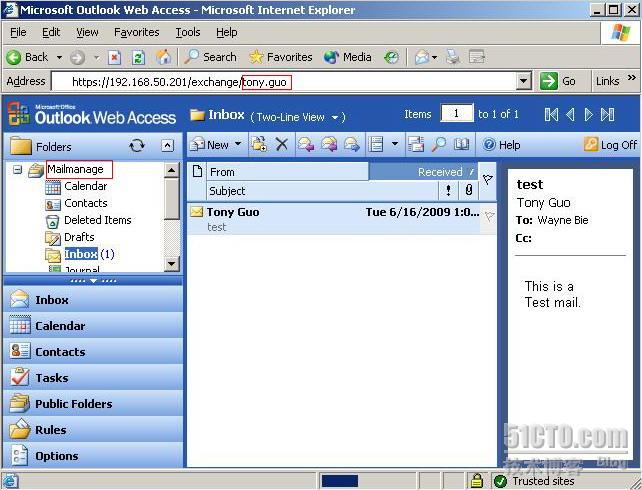642x490 pixels.
Task: Click the folder tree scroll-up arrow
Action: coord(172,170)
